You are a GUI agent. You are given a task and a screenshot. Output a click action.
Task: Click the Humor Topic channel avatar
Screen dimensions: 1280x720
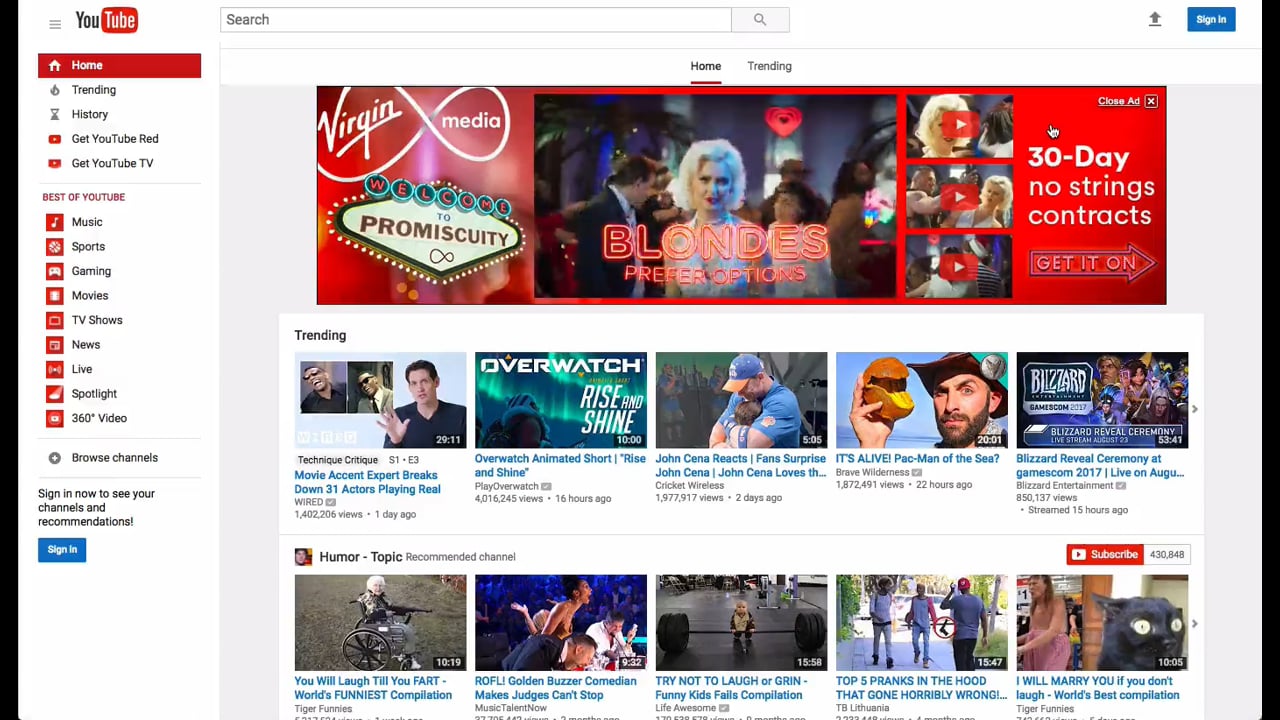pyautogui.click(x=303, y=556)
